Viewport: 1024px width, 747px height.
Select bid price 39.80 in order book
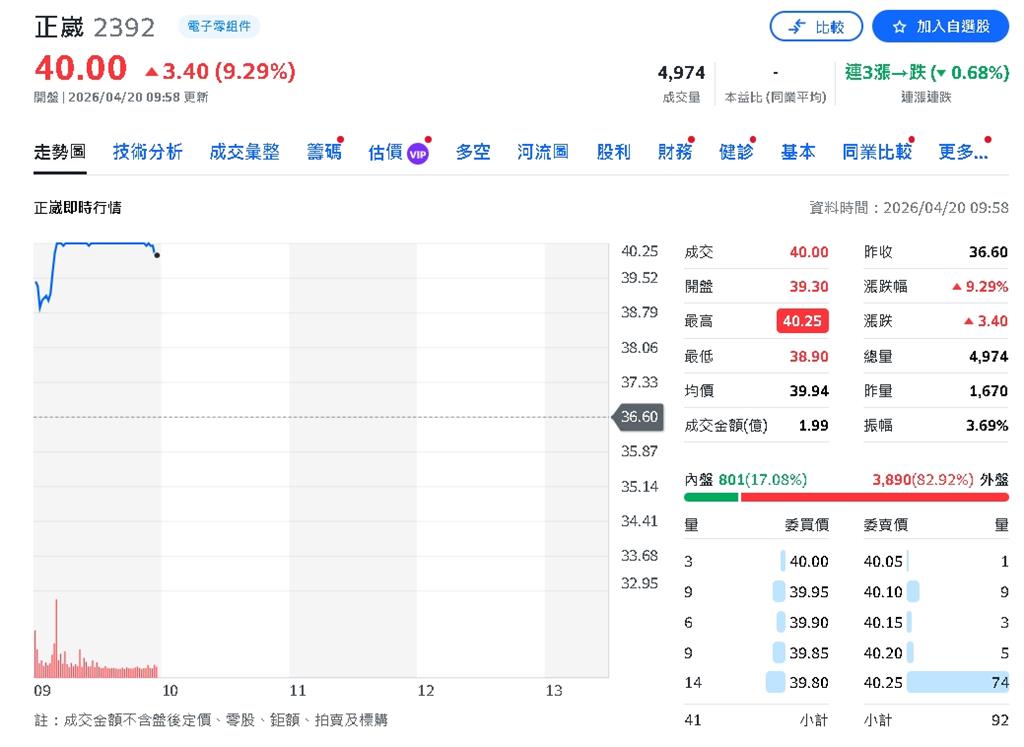[808, 682]
